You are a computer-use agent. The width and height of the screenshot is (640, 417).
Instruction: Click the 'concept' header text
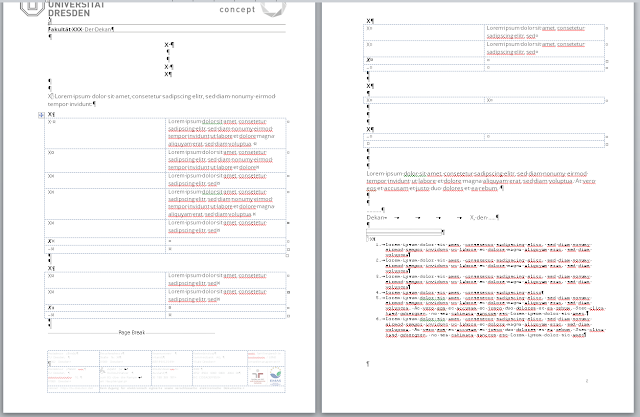click(237, 9)
